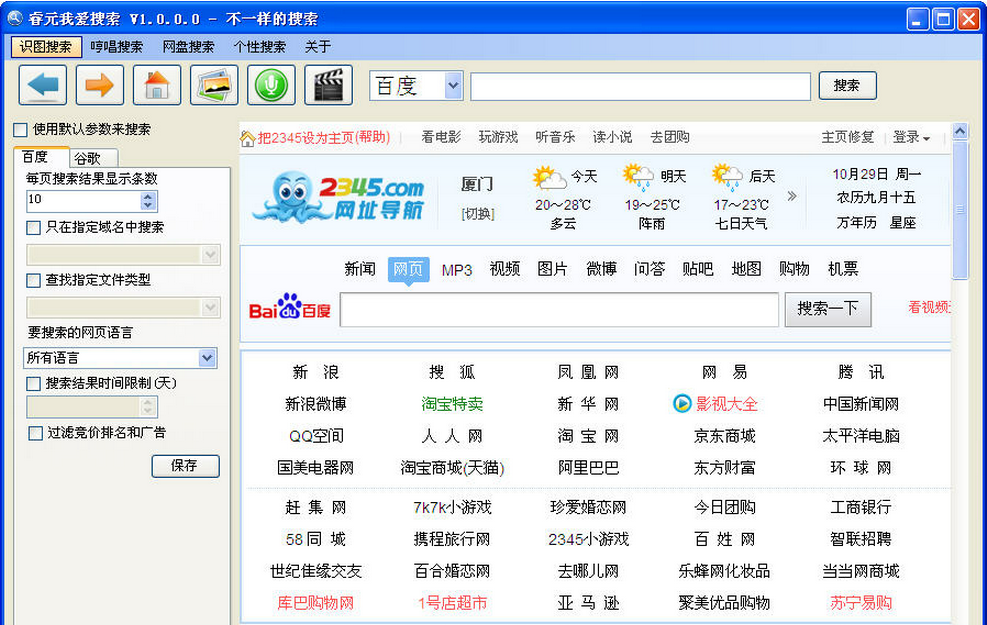Select the image search picture icon

tap(214, 86)
